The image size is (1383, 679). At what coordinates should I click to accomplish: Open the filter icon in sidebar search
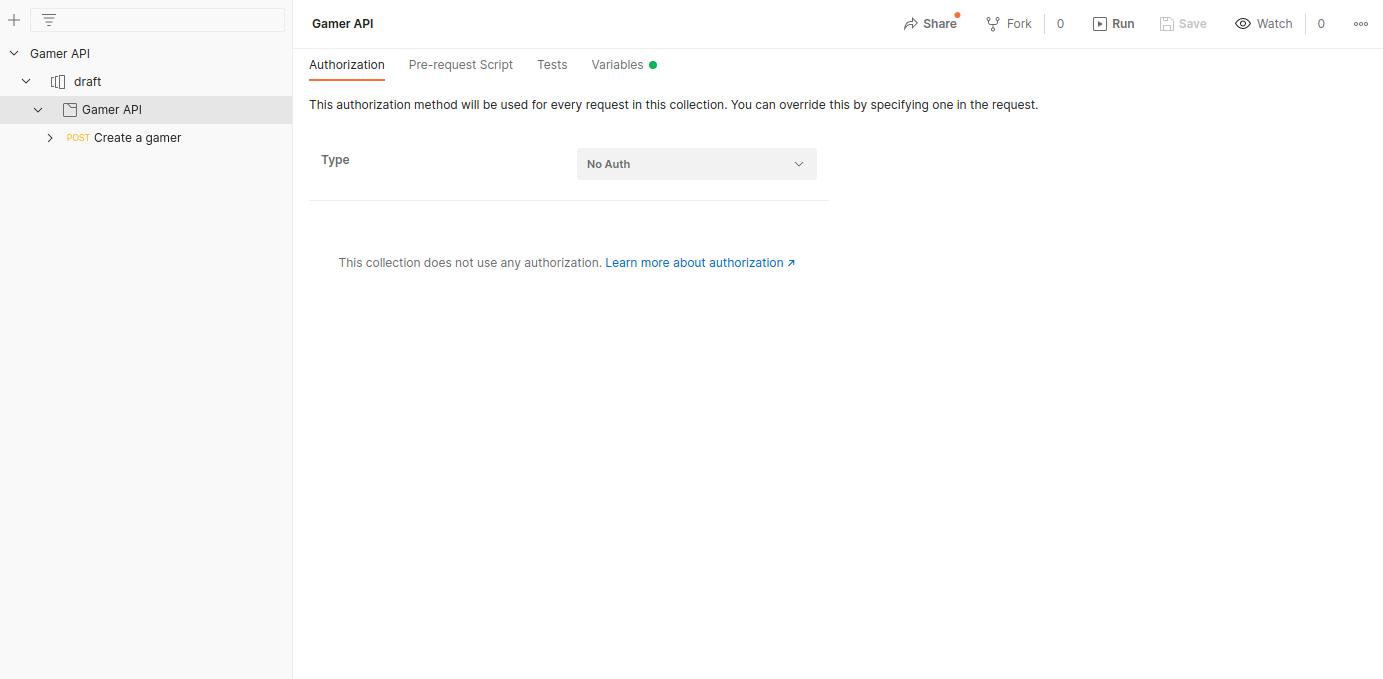49,20
